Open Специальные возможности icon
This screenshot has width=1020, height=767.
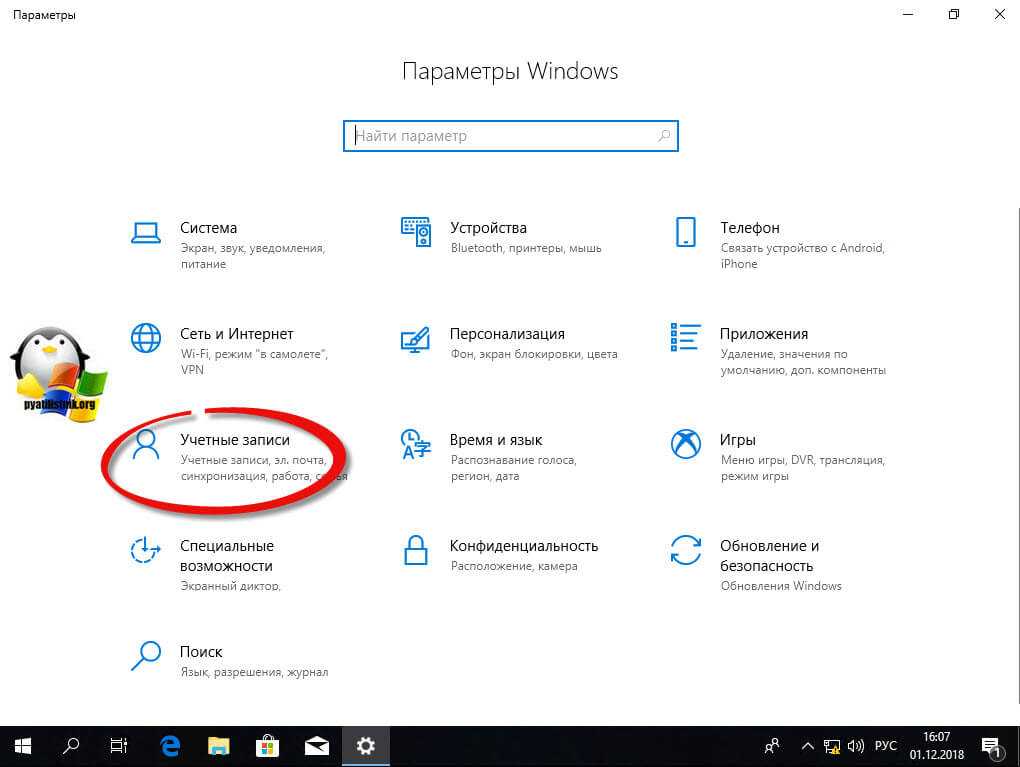click(x=146, y=550)
